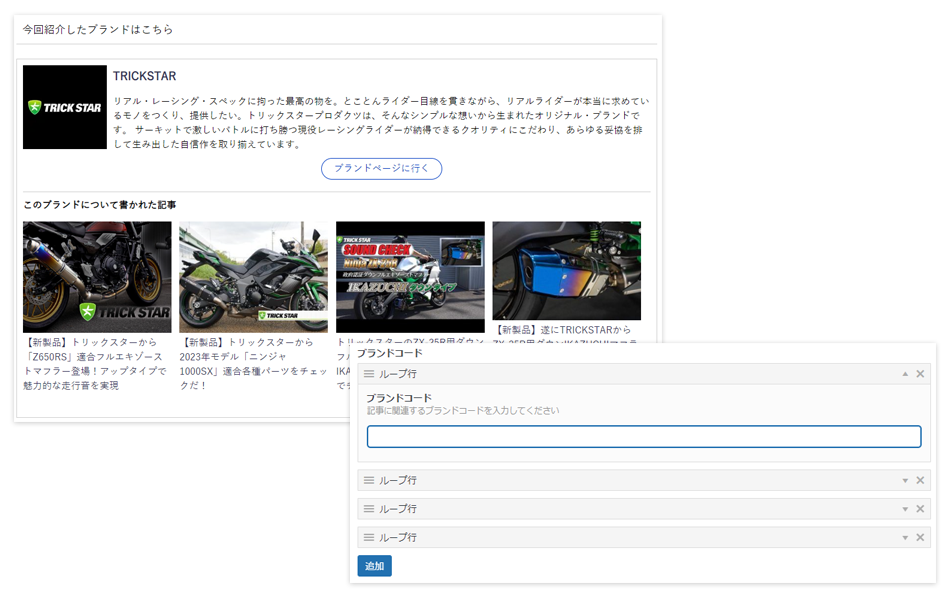Screen dimensions: 950x600
Task: Expand the second ループ行 with its down arrow
Action: tap(905, 480)
